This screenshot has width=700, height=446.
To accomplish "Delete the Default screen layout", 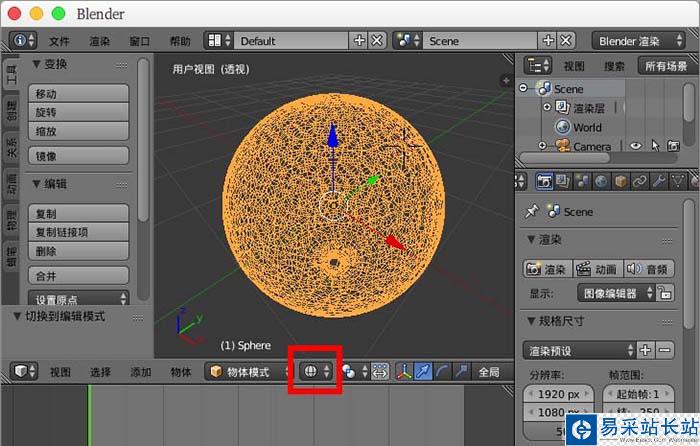I will 377,41.
